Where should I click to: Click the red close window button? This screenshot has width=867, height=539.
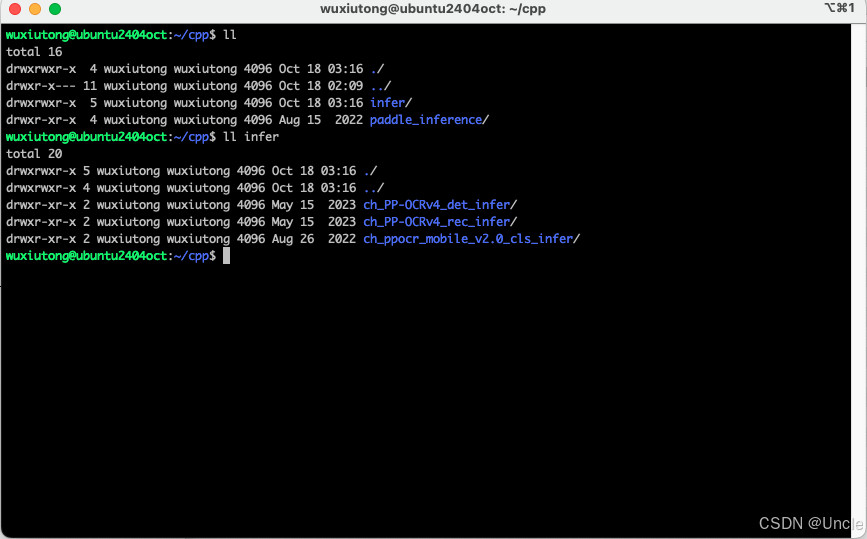(15, 9)
